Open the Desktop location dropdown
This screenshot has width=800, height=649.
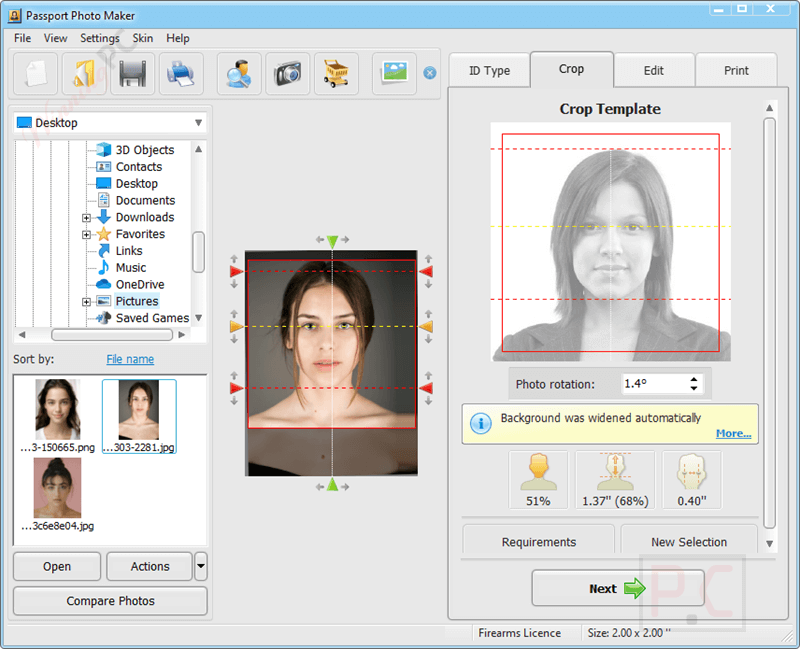click(198, 123)
